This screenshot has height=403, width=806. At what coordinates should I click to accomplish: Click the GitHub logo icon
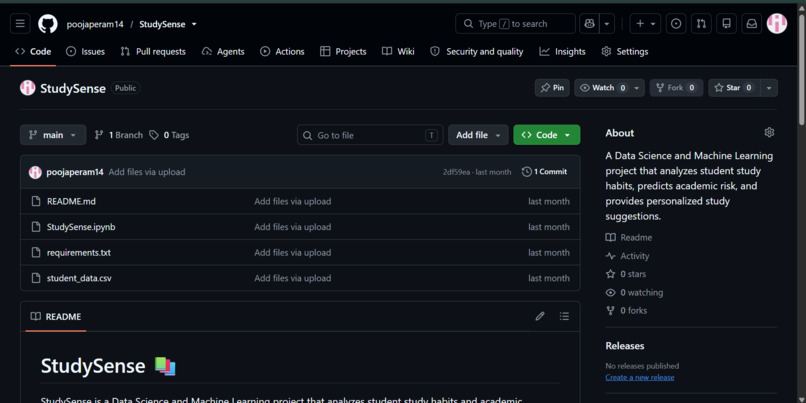[48, 24]
